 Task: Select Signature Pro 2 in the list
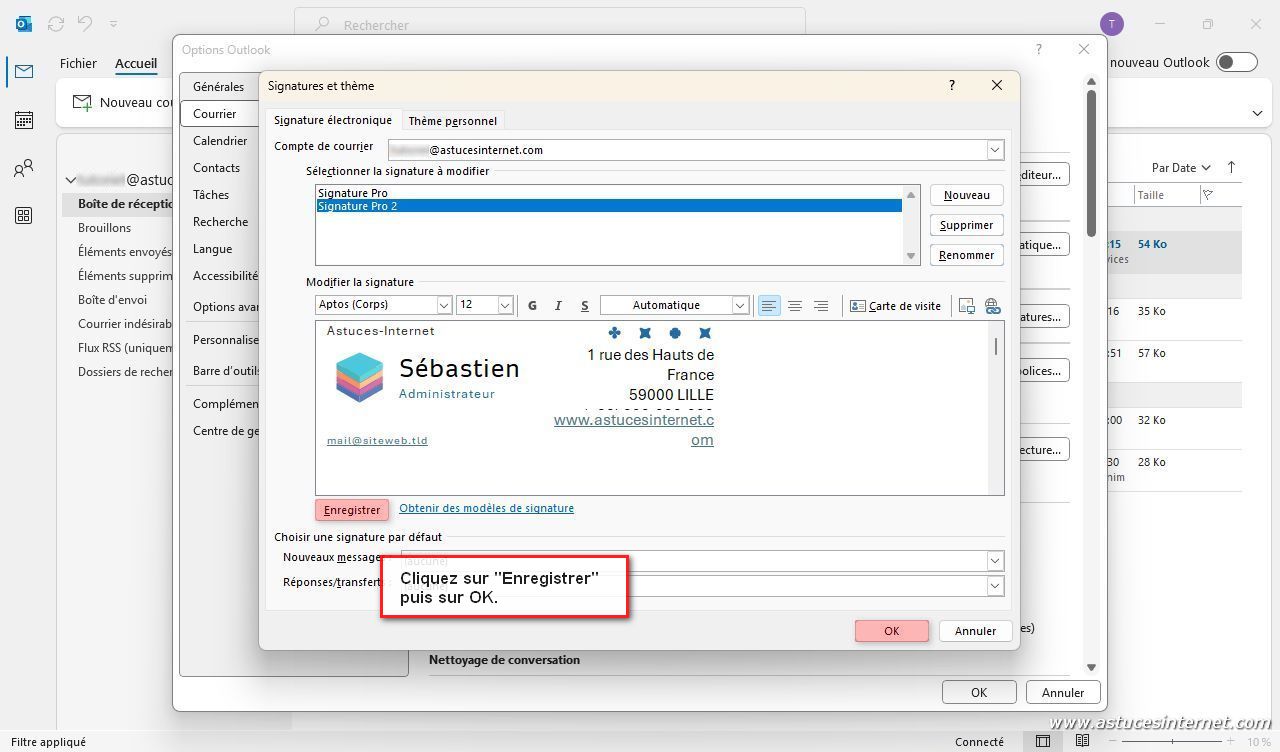609,206
